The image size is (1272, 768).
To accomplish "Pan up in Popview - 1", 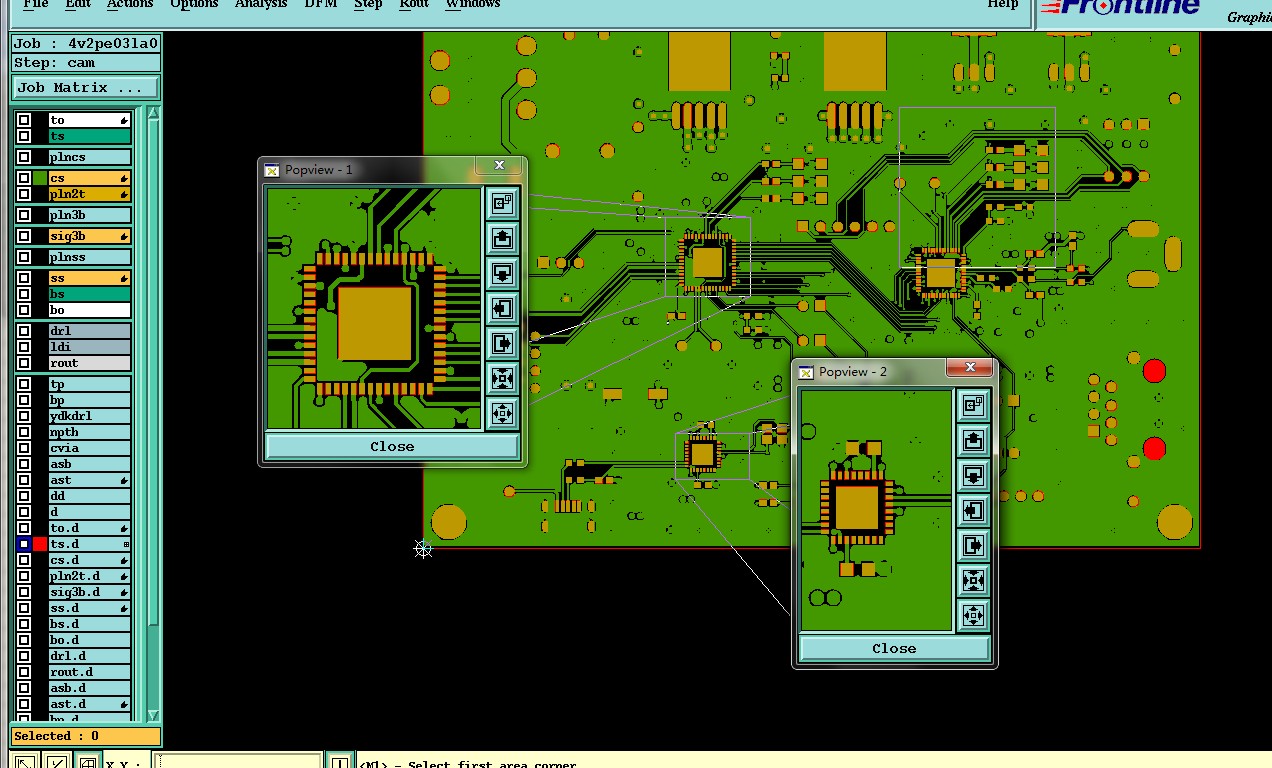I will pos(502,238).
